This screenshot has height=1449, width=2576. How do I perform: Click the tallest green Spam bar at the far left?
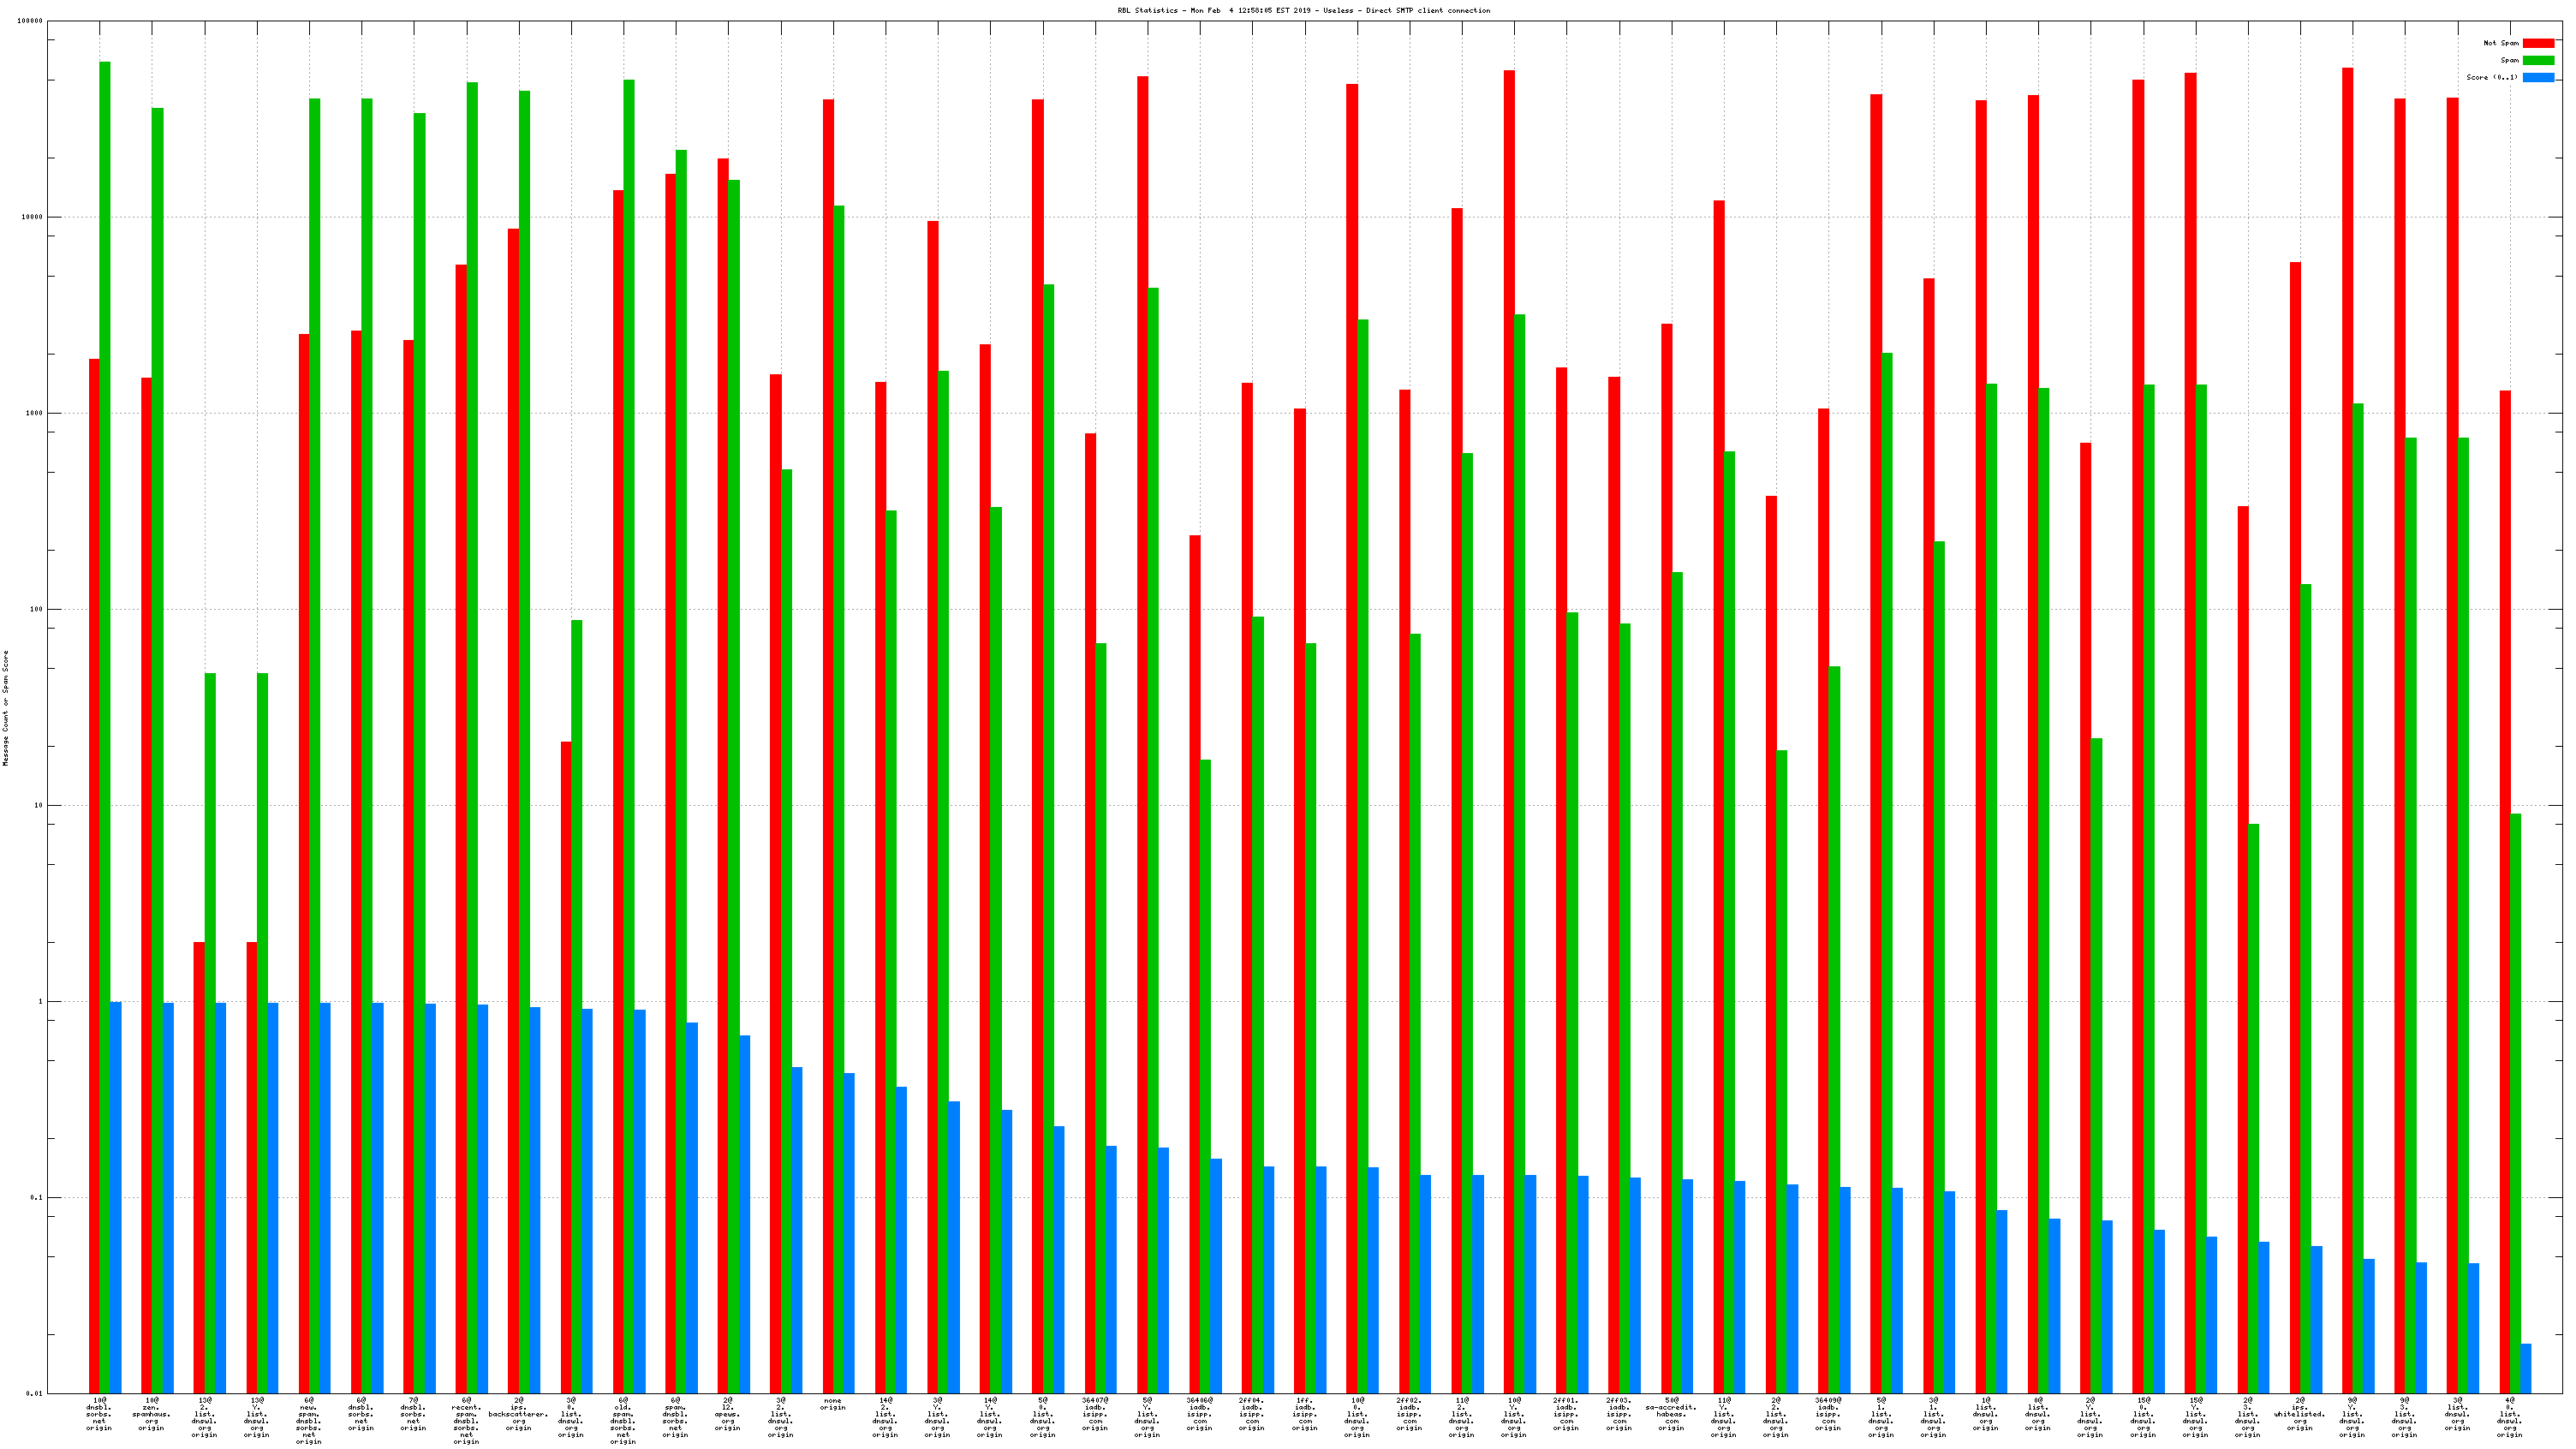[x=105, y=700]
